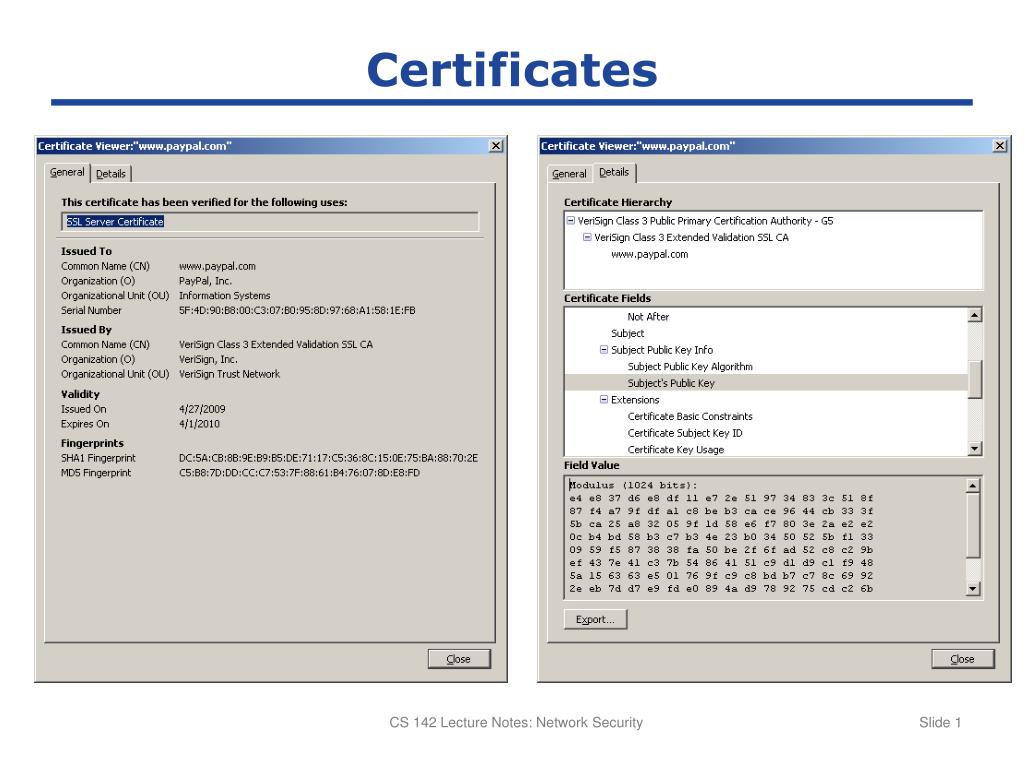Click Close button in right certificate viewer

(x=962, y=659)
